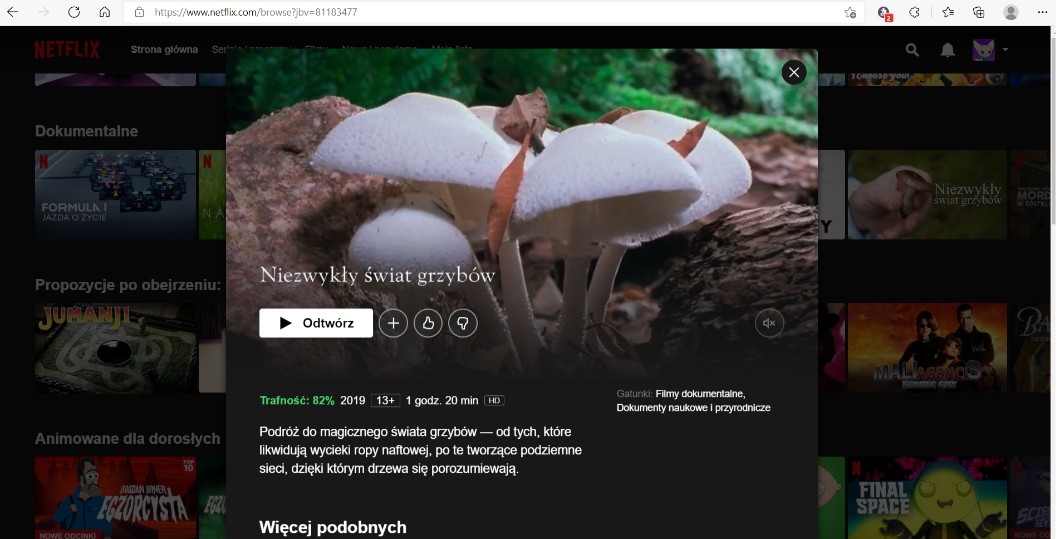Rate title with thumbs up icon
Viewport: 1060px width, 539px height.
point(428,323)
